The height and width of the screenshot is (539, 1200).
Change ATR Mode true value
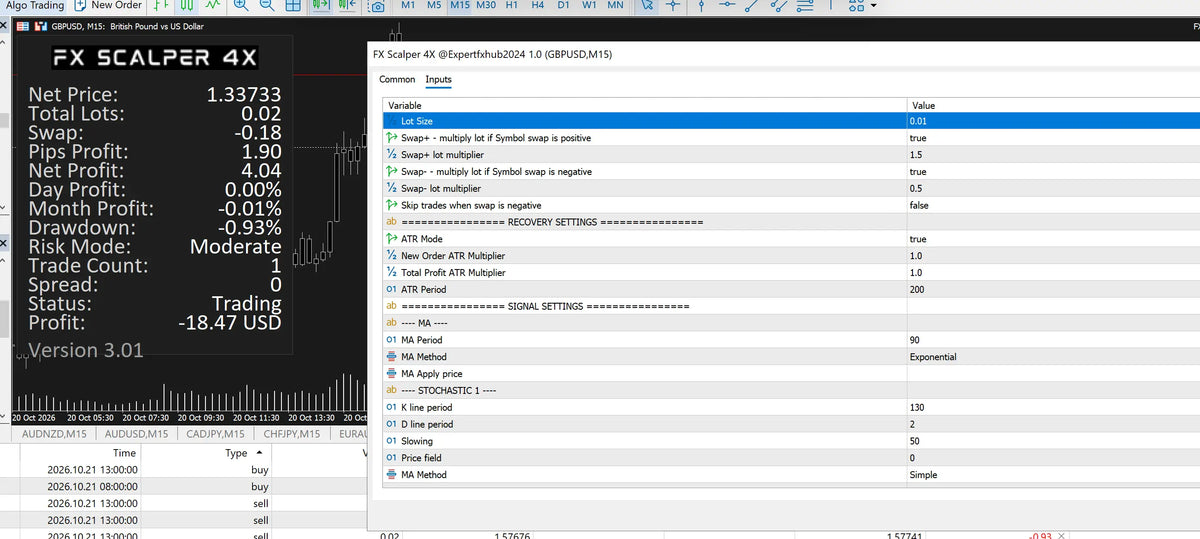[x=1054, y=239]
